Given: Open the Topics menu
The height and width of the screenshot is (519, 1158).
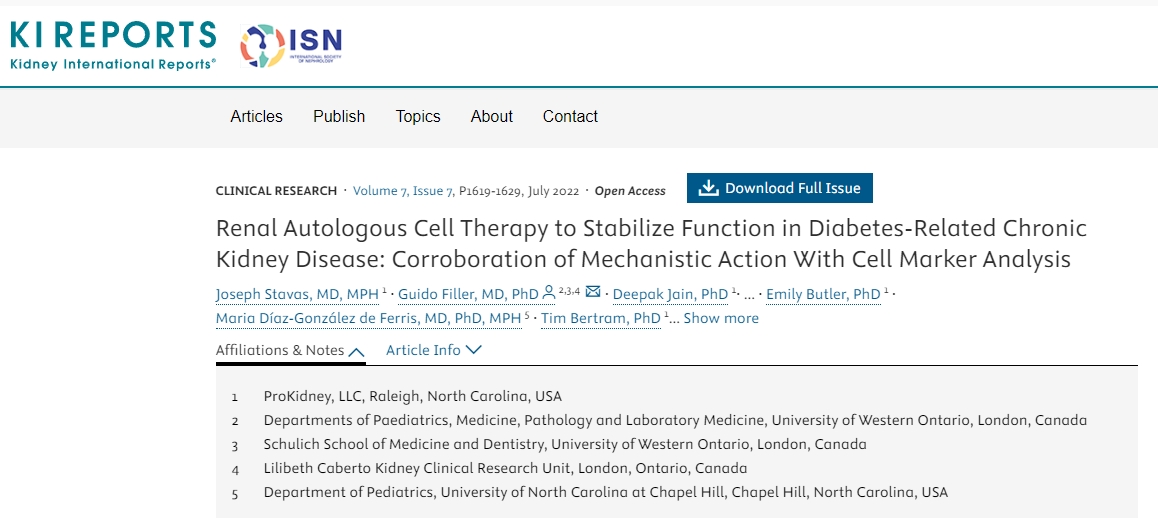Looking at the screenshot, I should (x=418, y=116).
